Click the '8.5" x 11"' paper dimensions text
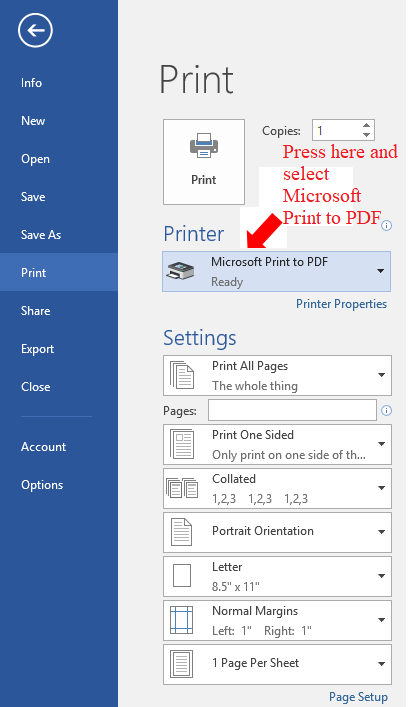 236,587
